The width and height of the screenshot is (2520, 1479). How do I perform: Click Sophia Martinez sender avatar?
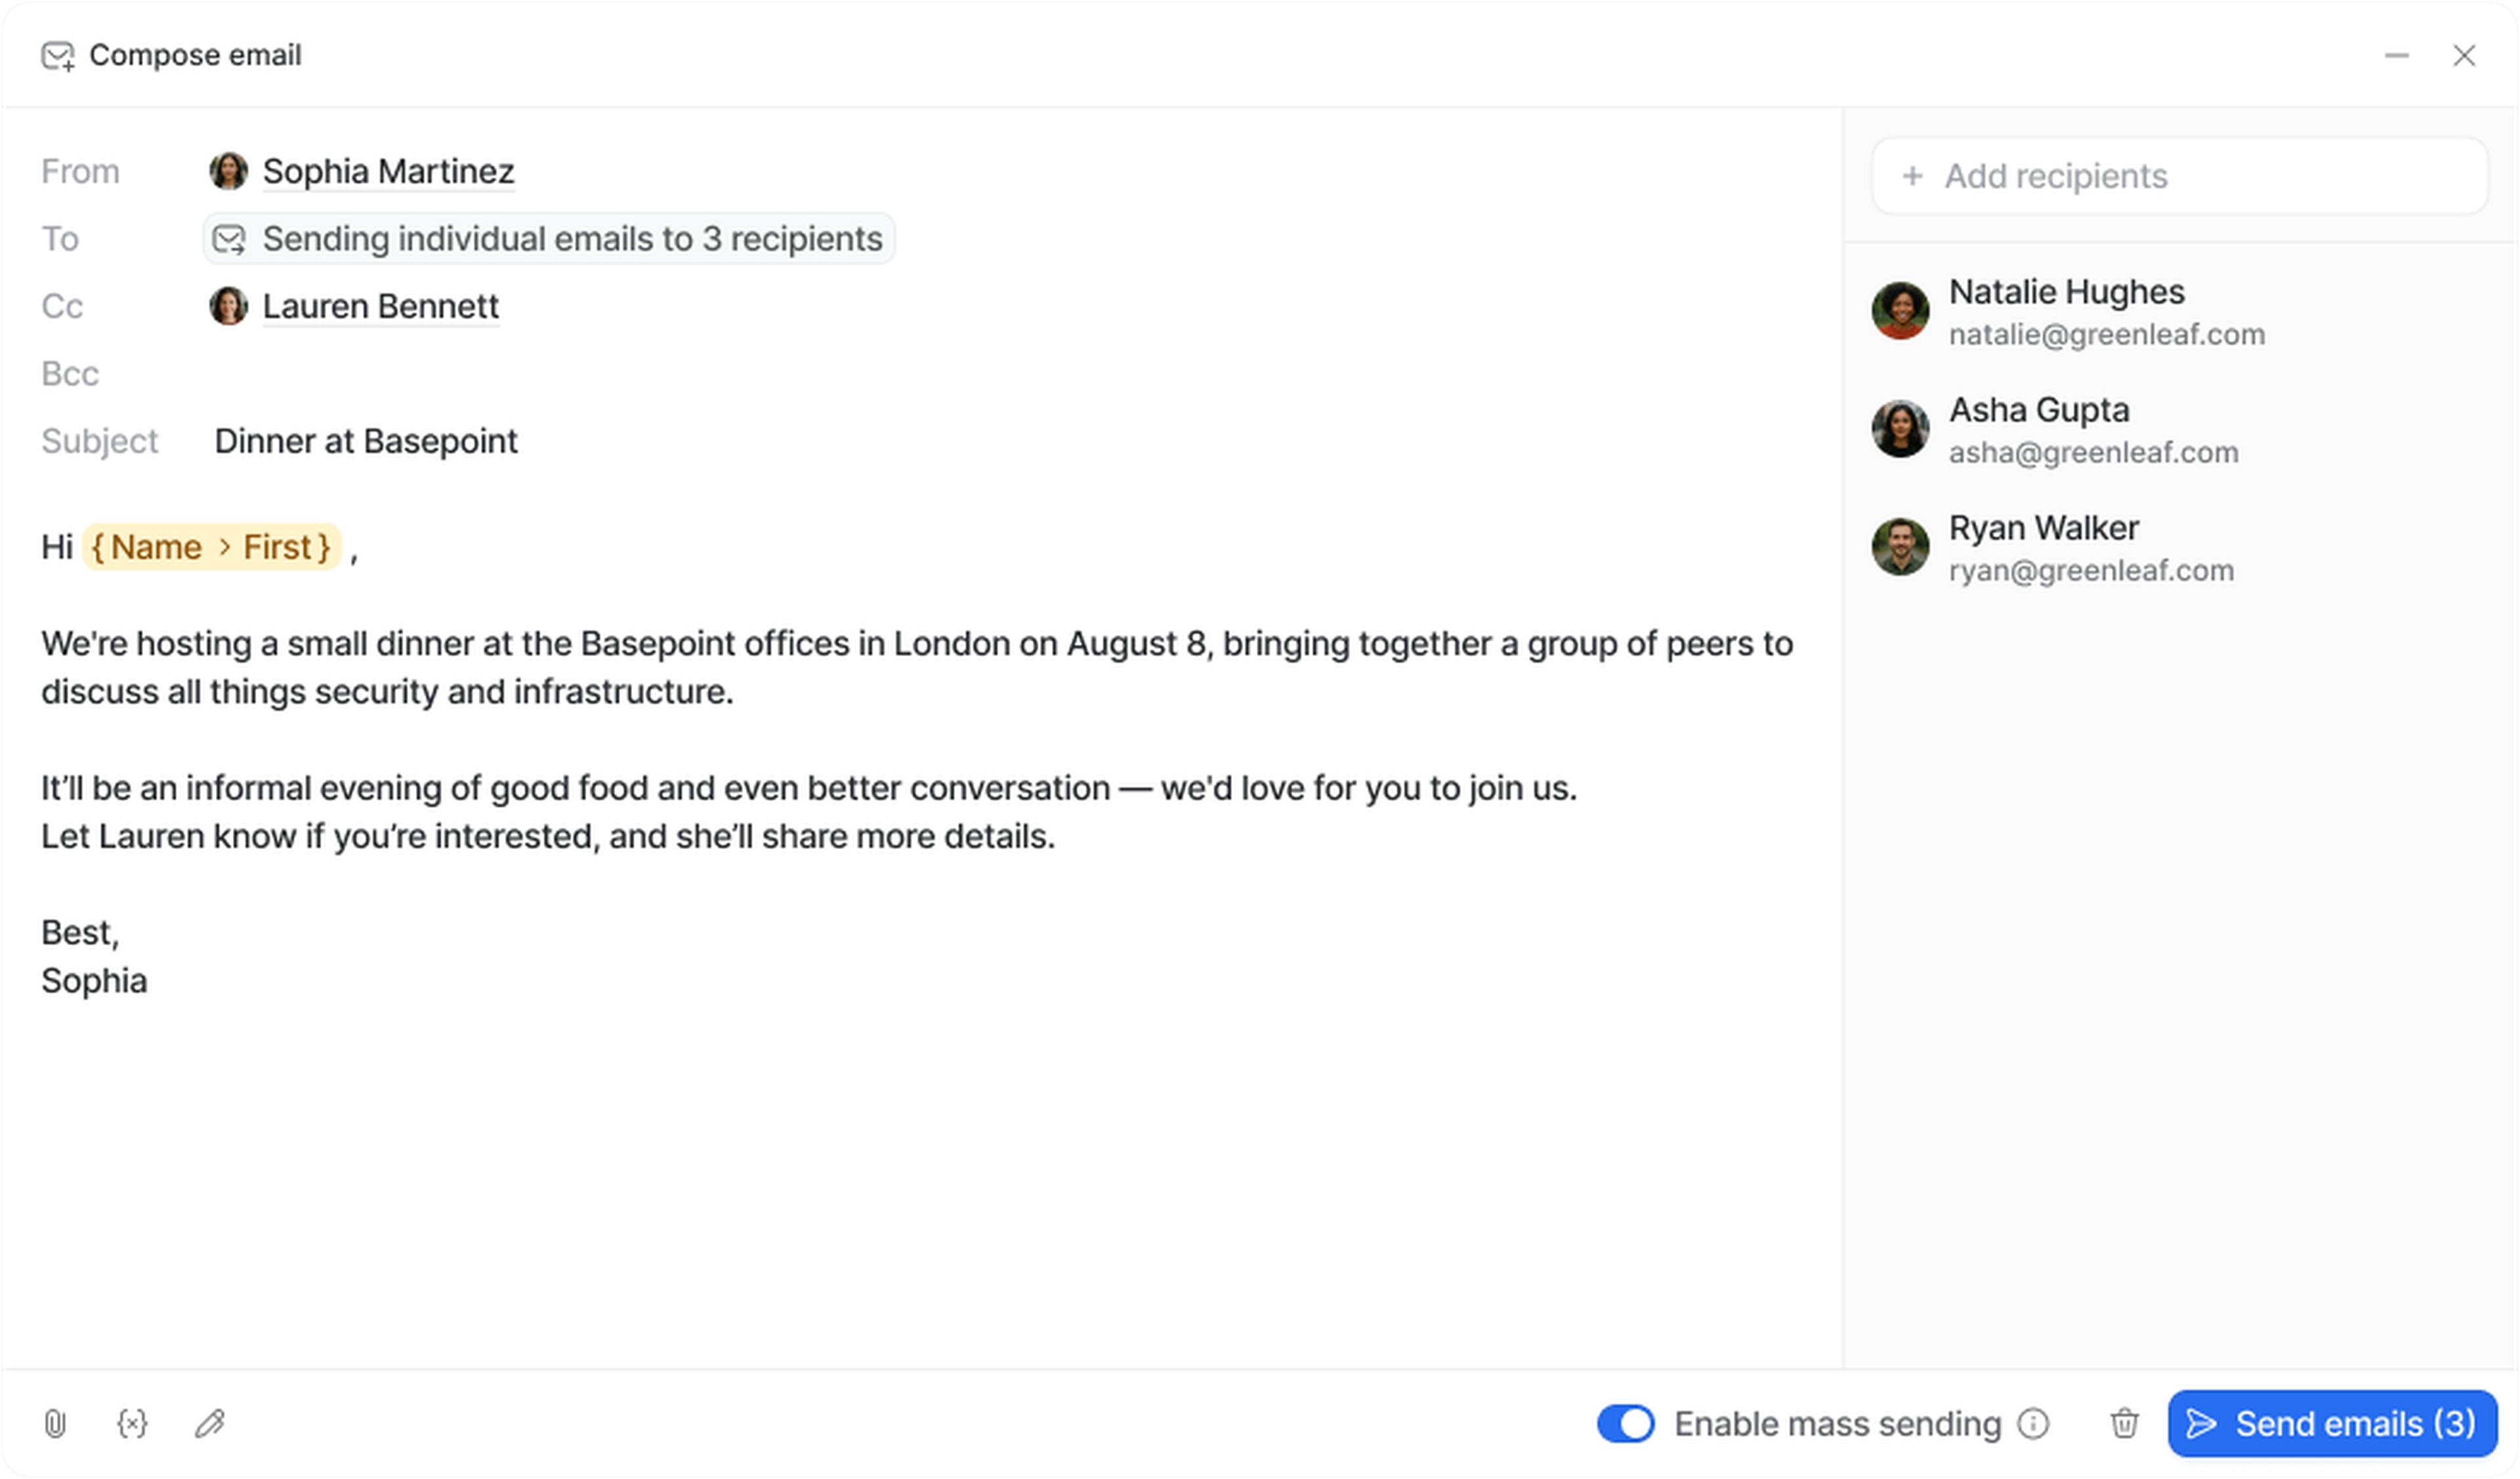[x=228, y=171]
